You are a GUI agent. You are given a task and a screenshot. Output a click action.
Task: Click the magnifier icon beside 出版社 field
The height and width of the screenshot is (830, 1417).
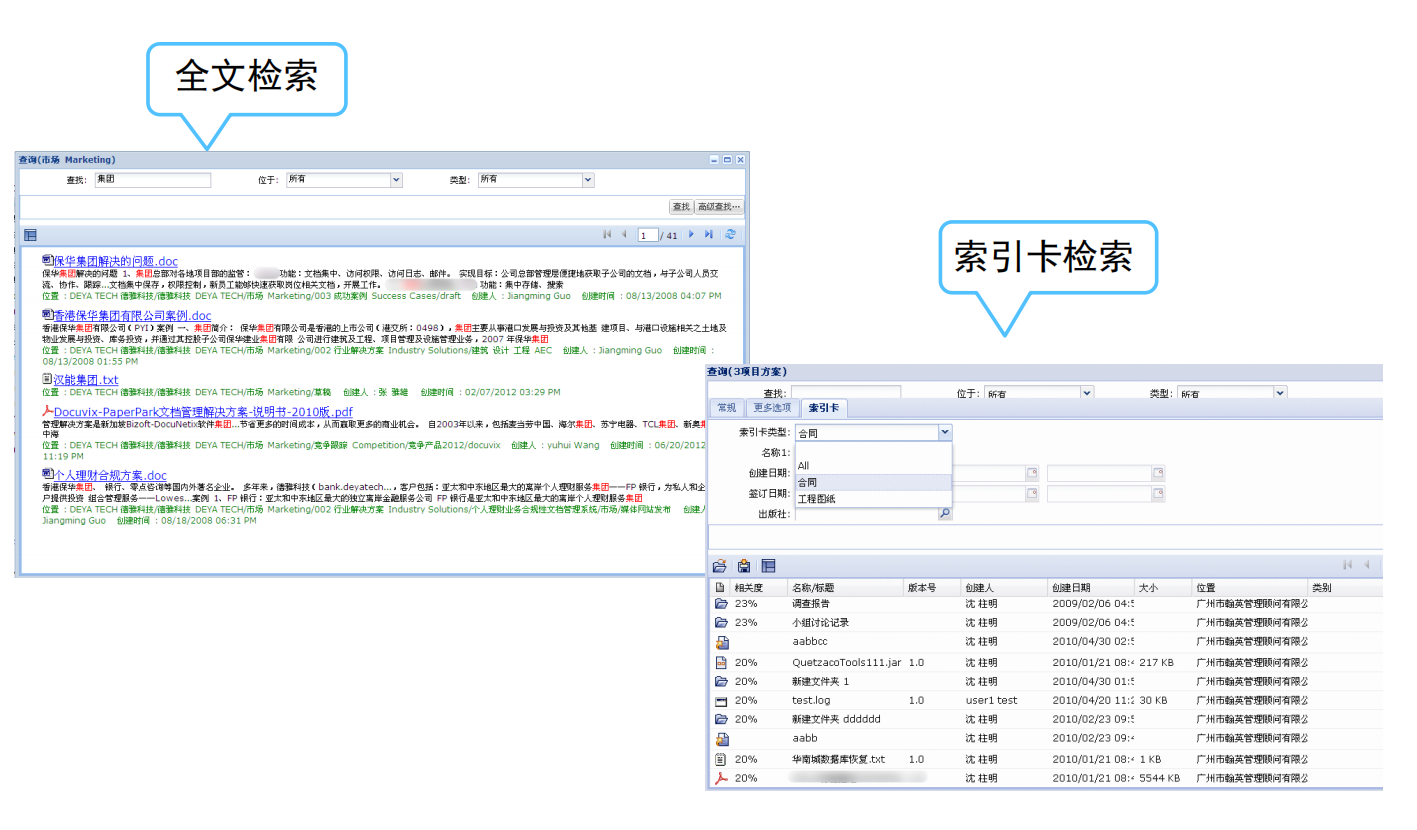click(x=944, y=514)
